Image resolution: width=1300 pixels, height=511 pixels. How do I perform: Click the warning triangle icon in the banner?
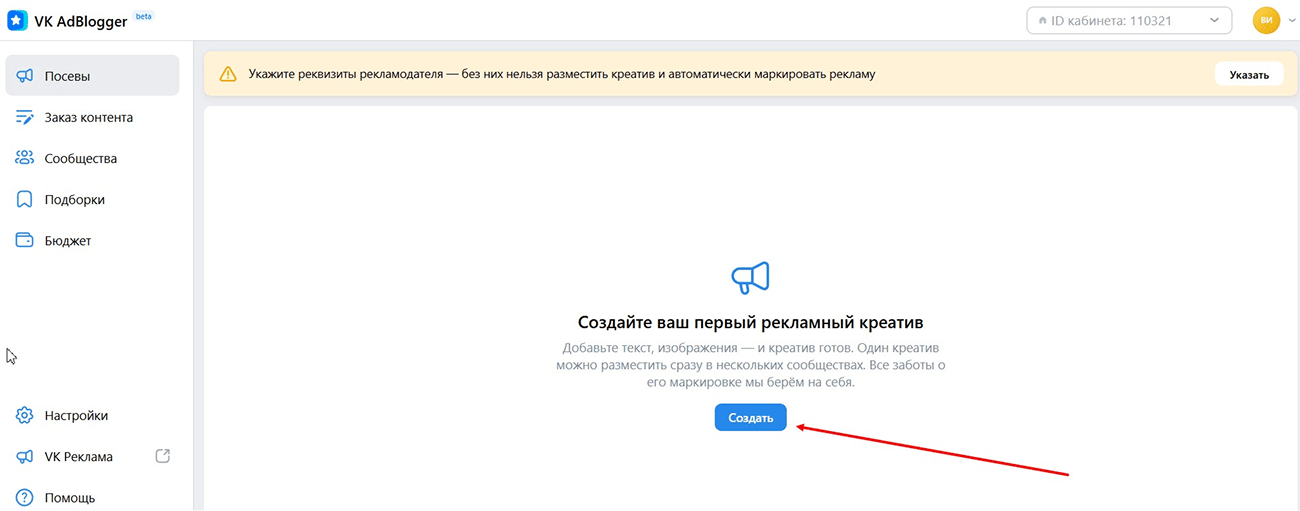tap(228, 74)
